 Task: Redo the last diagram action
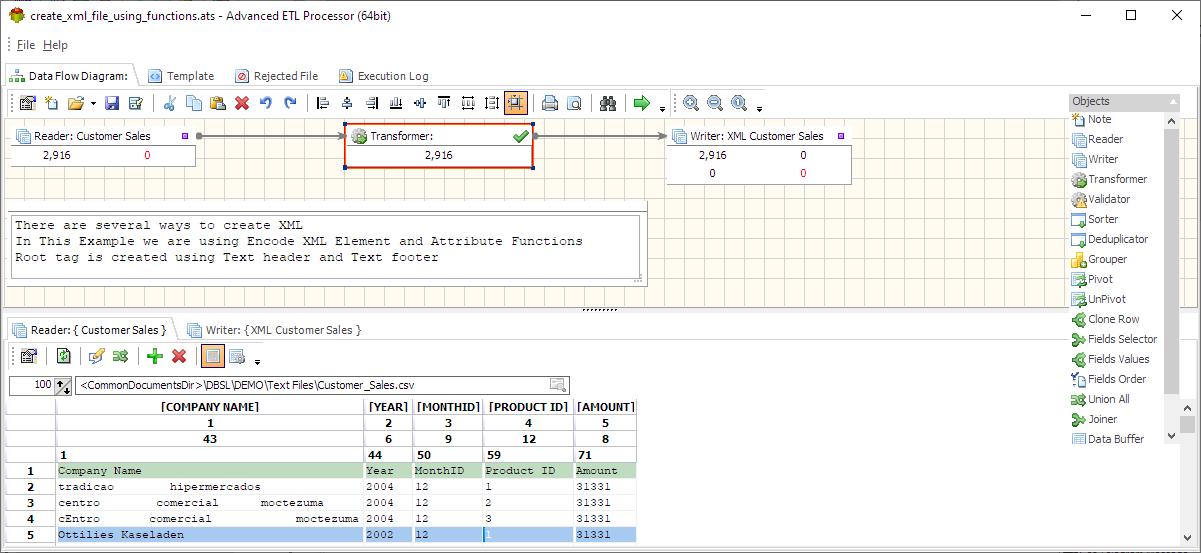pyautogui.click(x=290, y=102)
